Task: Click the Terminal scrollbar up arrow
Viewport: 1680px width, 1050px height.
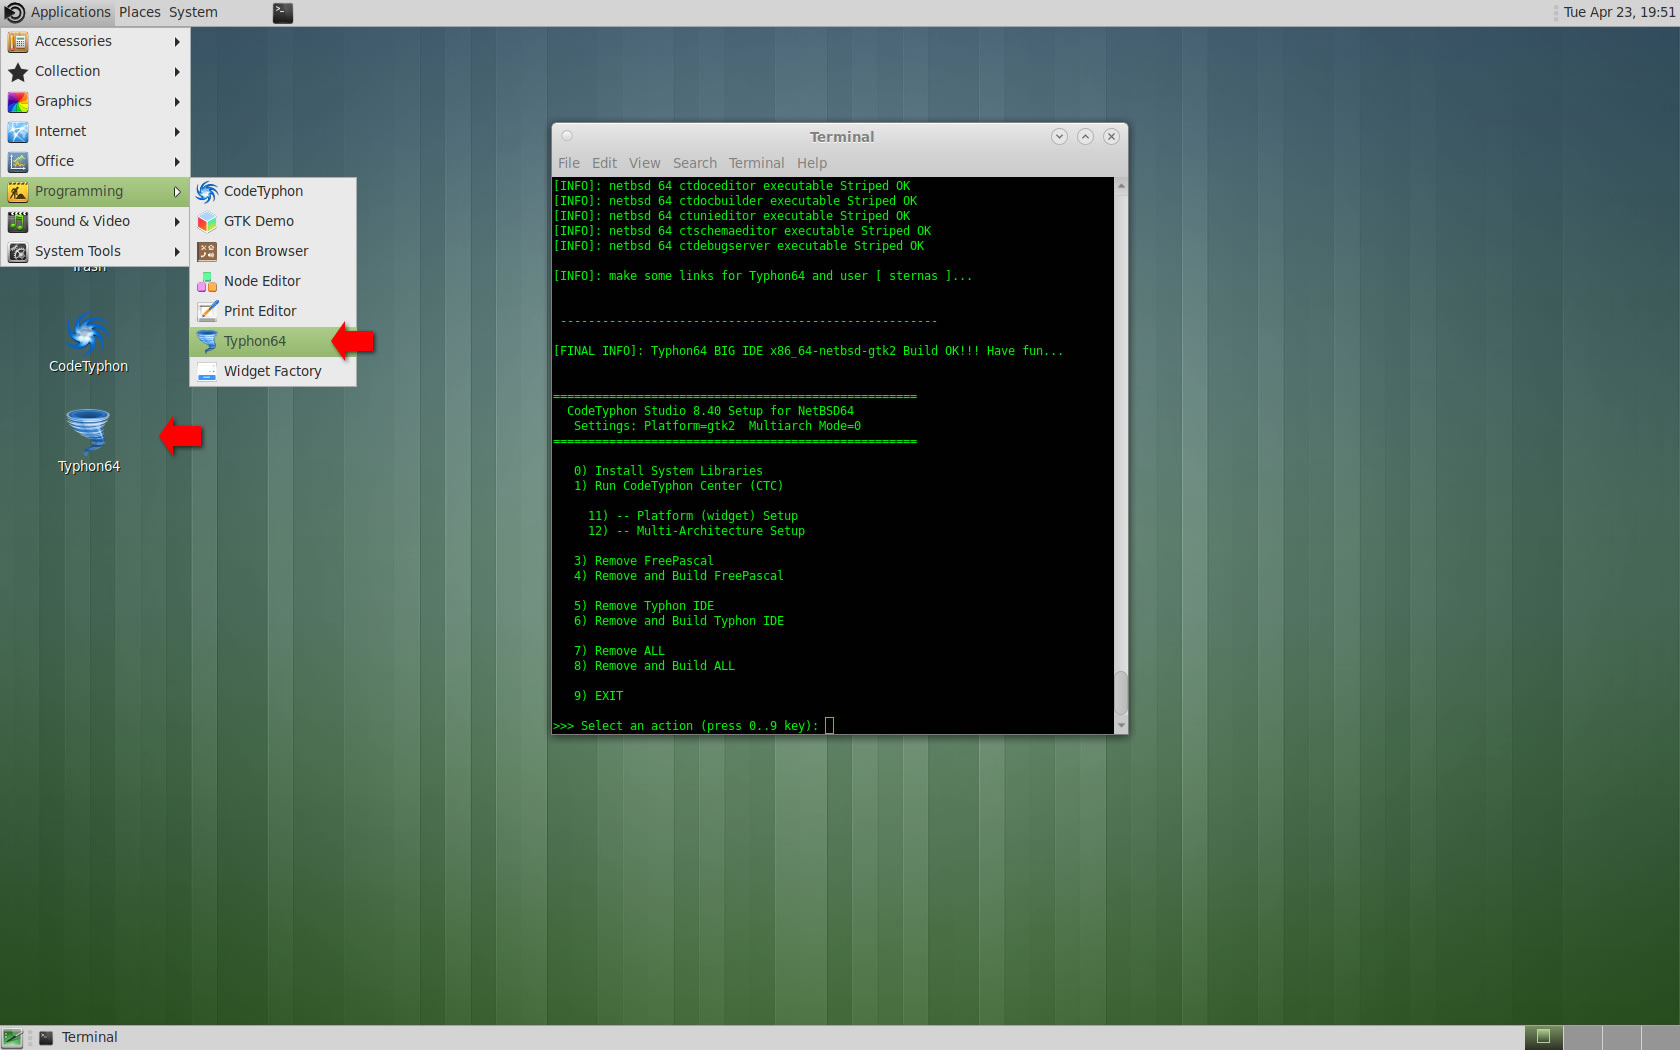Action: [x=1121, y=186]
